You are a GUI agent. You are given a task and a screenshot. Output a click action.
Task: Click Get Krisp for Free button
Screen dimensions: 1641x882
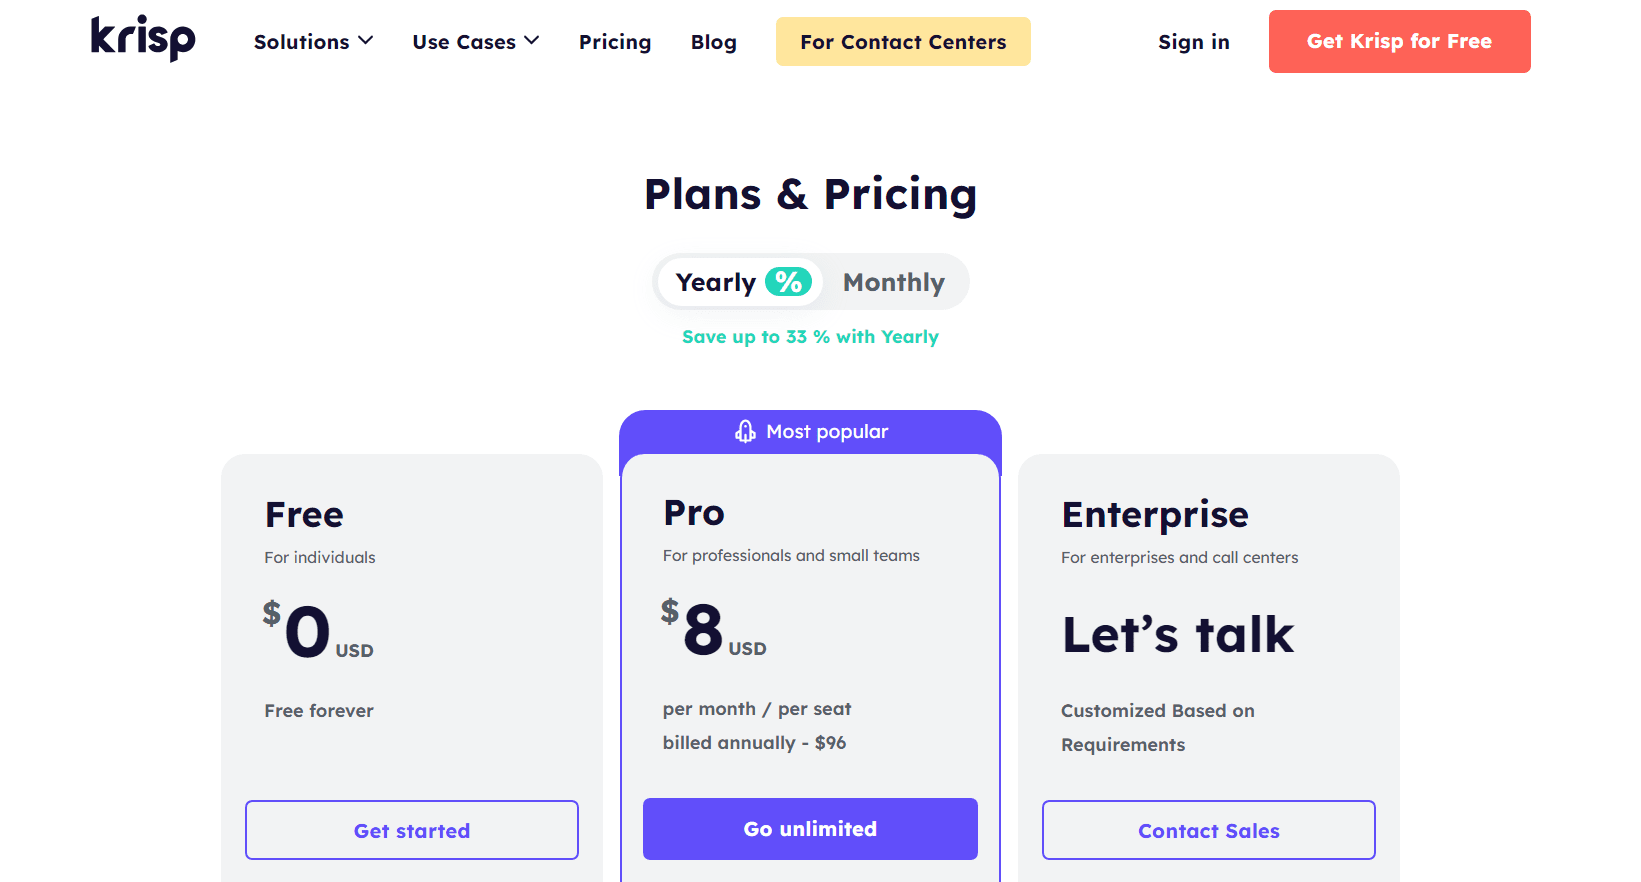(1400, 41)
